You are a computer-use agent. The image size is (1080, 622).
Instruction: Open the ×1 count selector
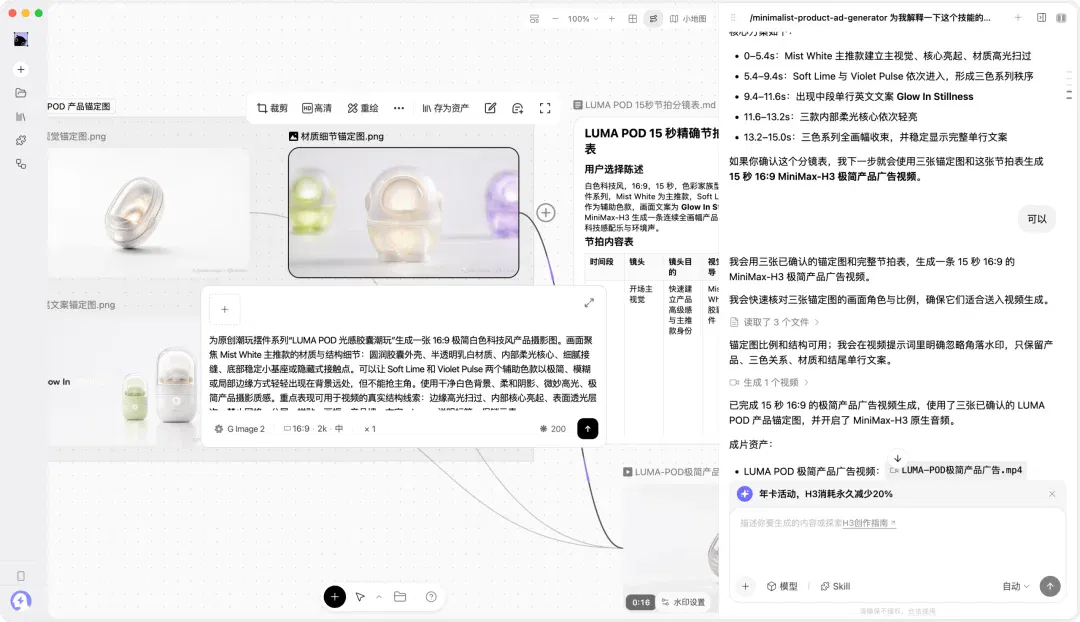pos(370,428)
